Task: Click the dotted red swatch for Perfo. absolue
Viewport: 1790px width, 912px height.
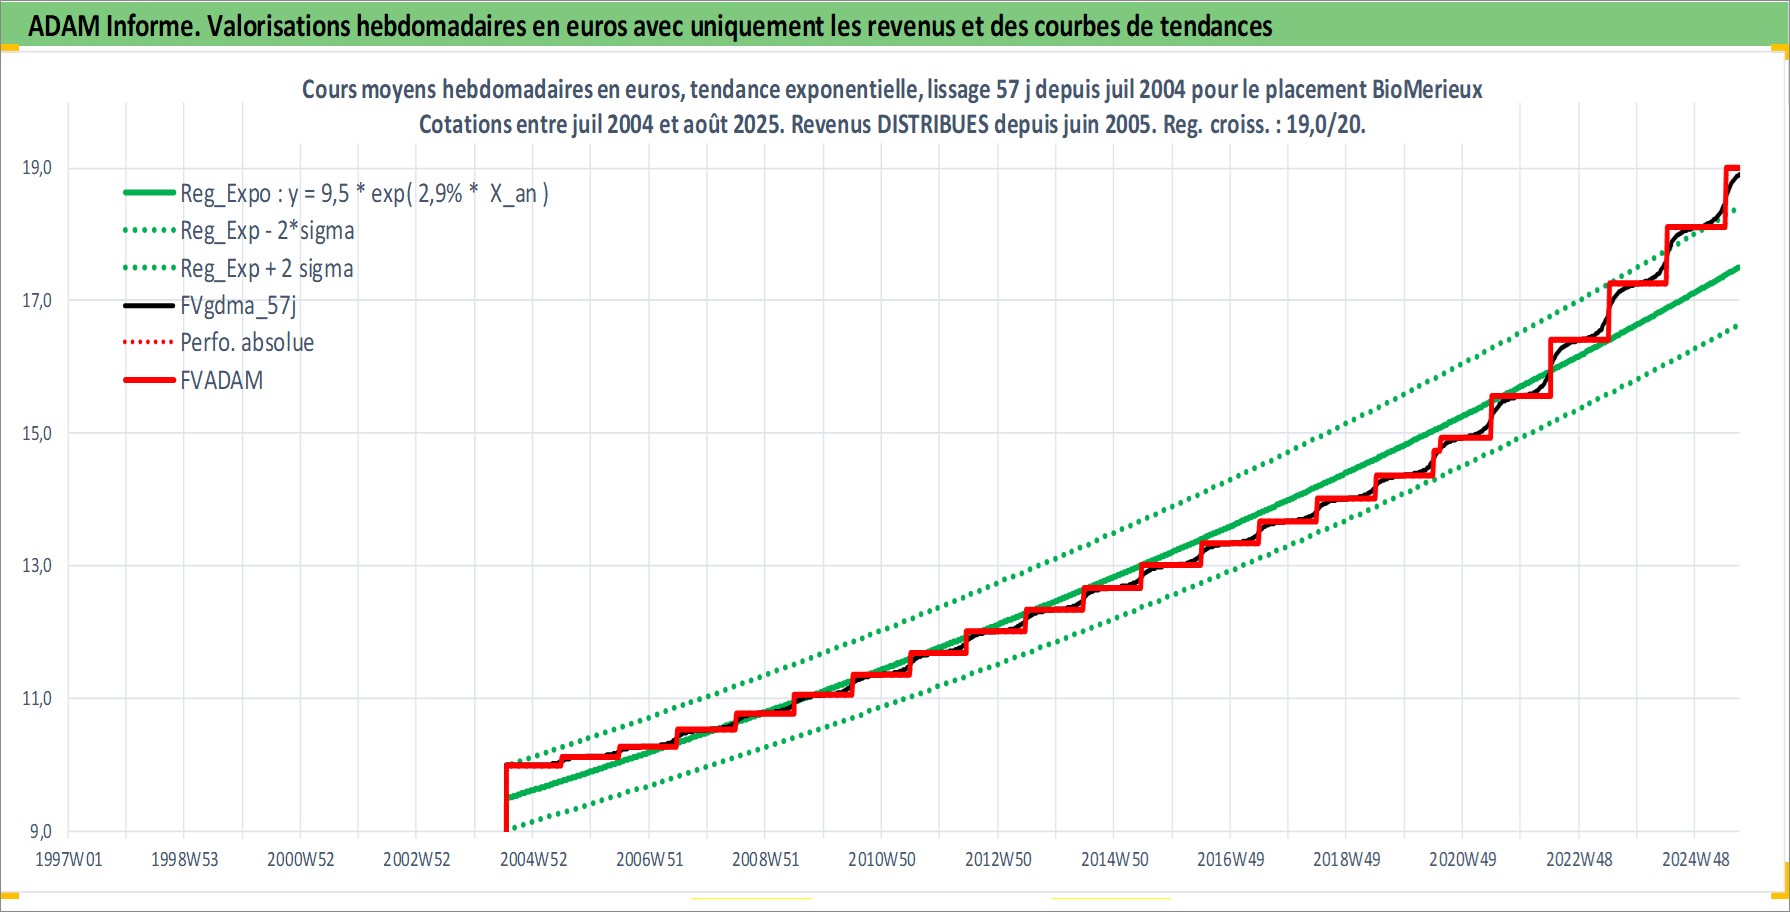Action: click(x=149, y=342)
